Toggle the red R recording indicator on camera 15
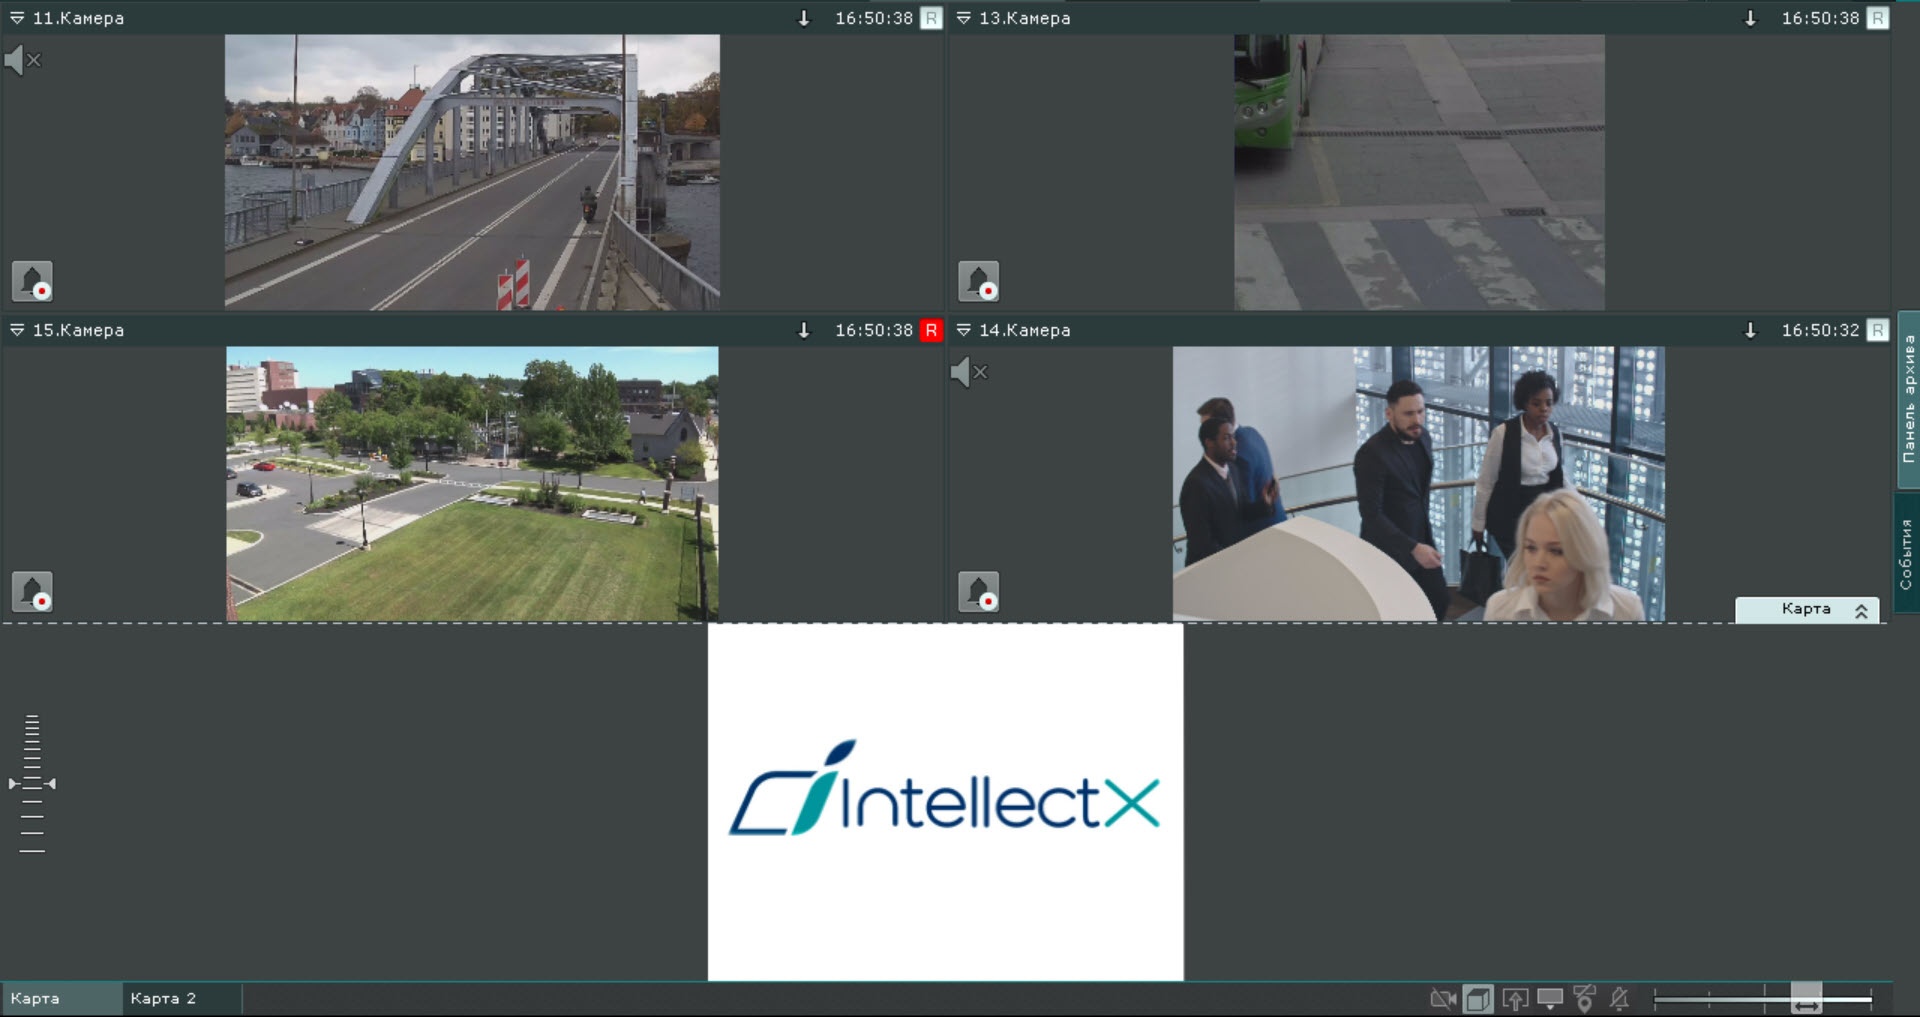 (931, 330)
